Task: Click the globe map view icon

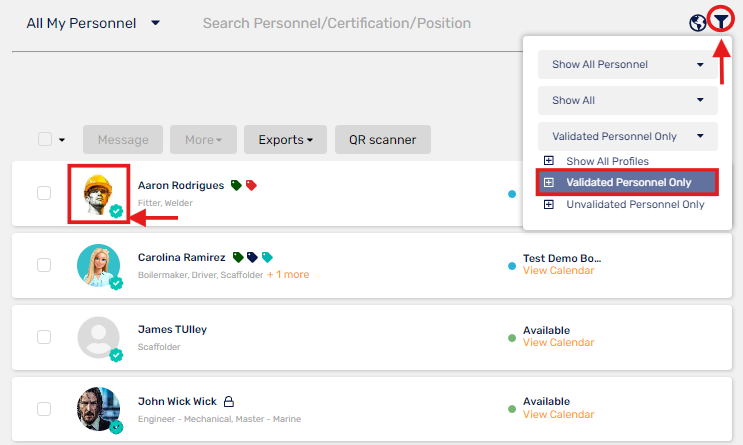Action: click(x=698, y=23)
